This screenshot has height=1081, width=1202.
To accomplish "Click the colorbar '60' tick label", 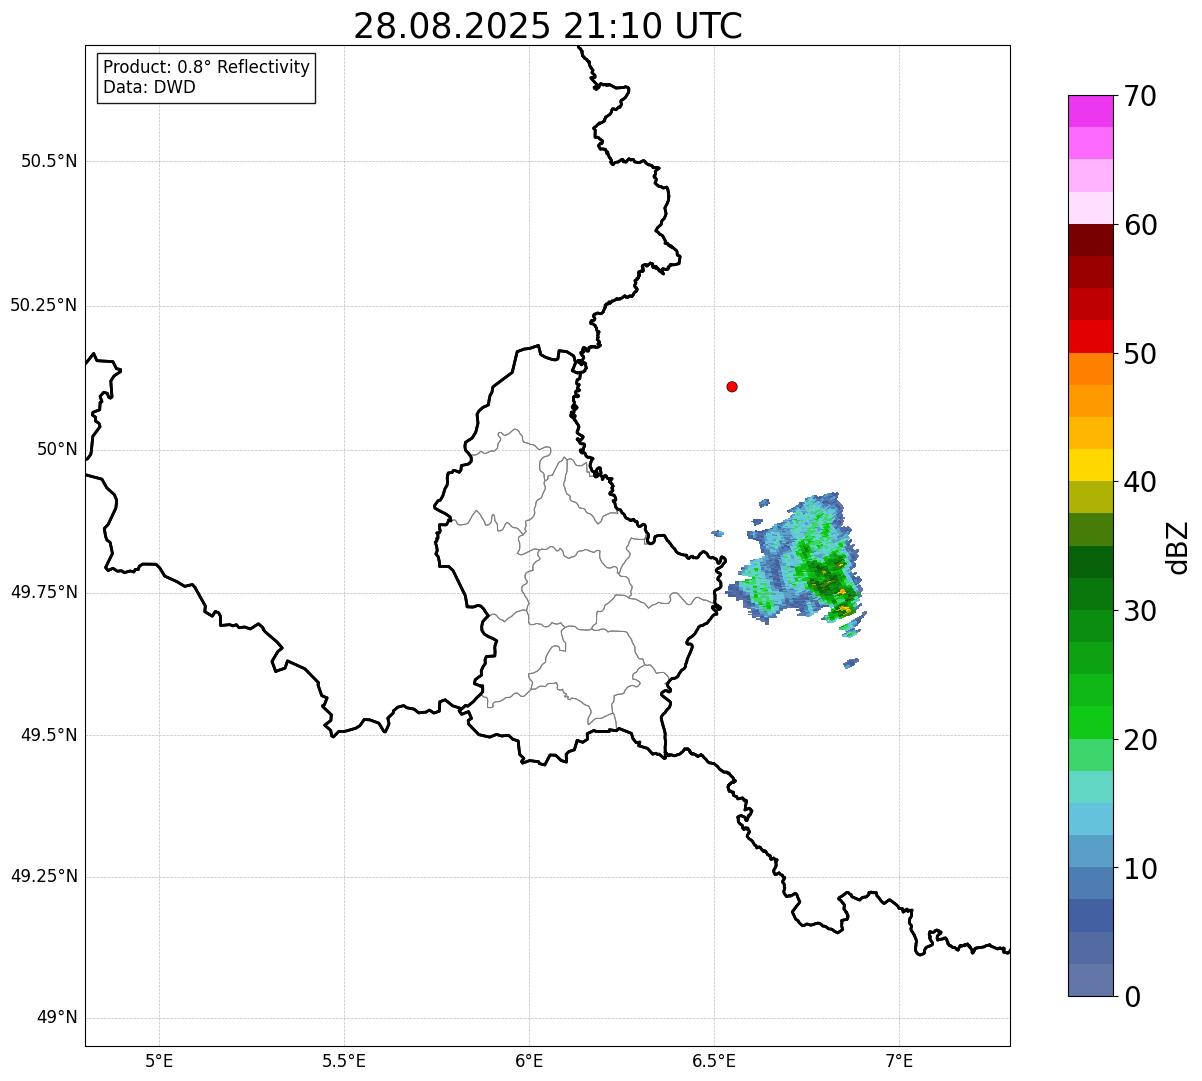I will [1140, 225].
